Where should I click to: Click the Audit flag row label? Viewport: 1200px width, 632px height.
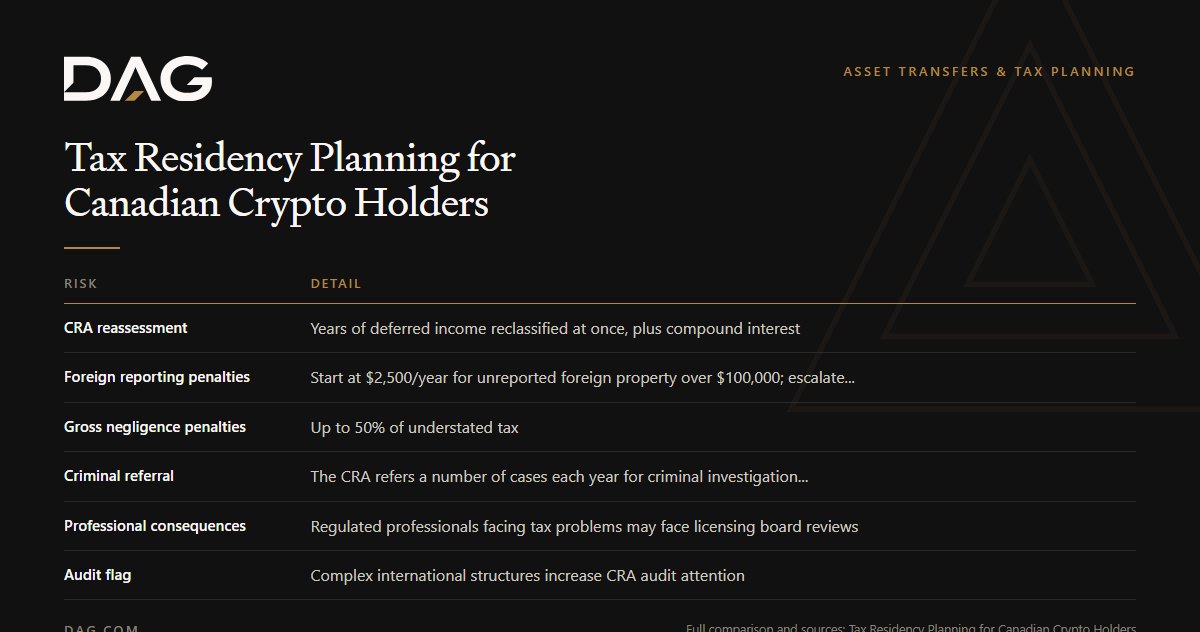click(x=98, y=575)
